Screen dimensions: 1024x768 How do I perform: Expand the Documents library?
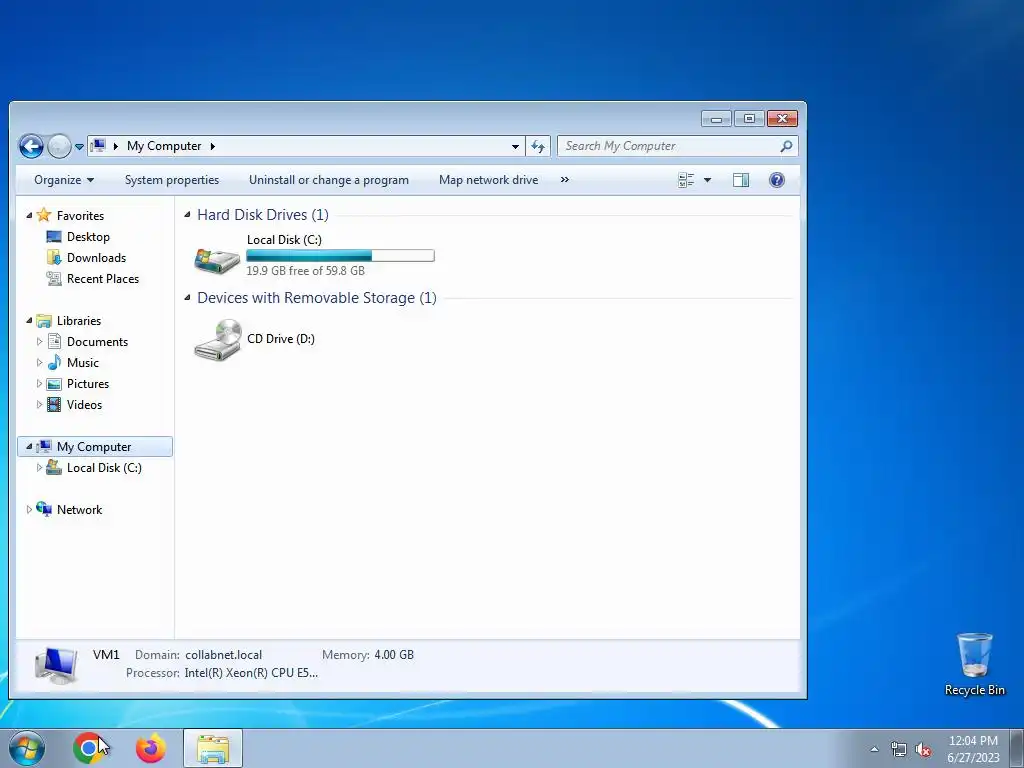tap(39, 342)
